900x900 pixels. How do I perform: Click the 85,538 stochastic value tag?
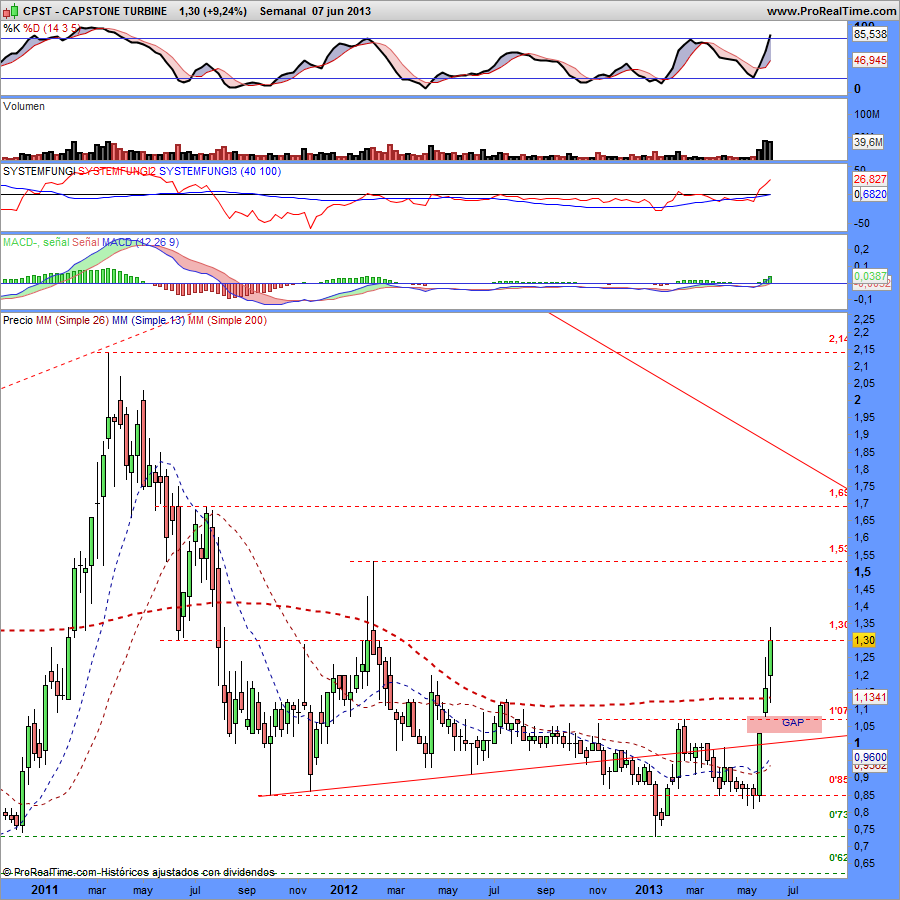(870, 34)
